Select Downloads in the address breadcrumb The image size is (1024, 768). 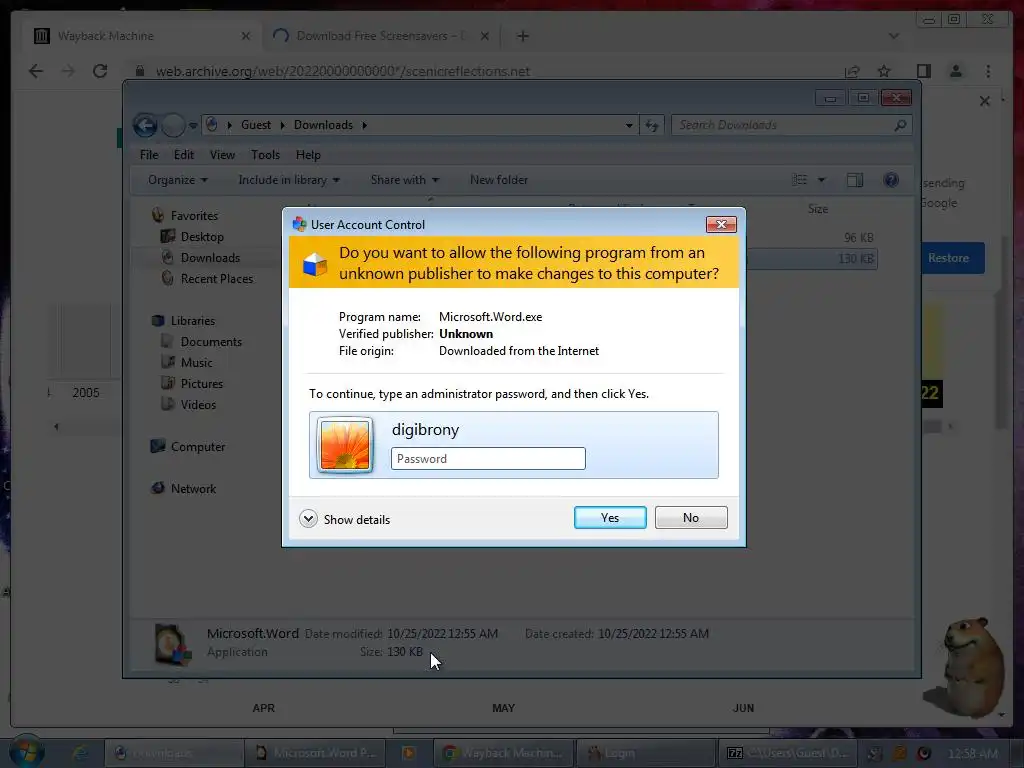[323, 125]
